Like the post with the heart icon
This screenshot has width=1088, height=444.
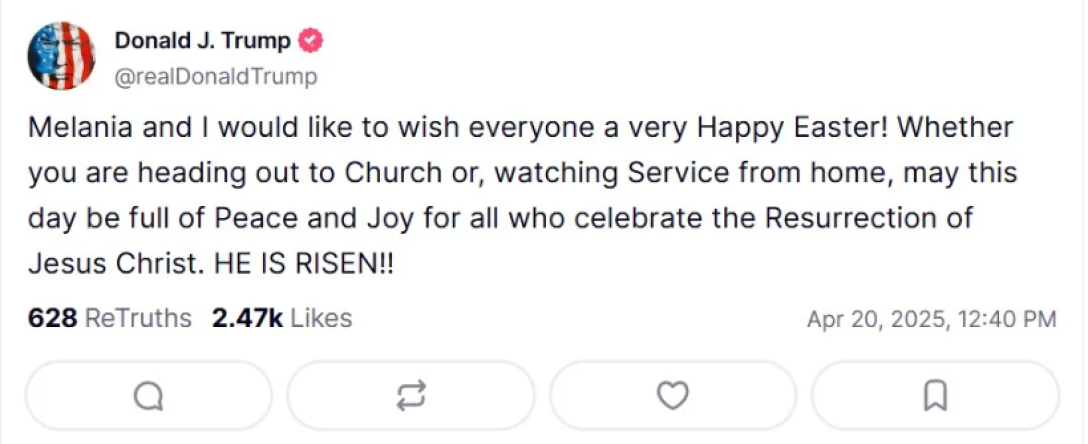tap(673, 397)
